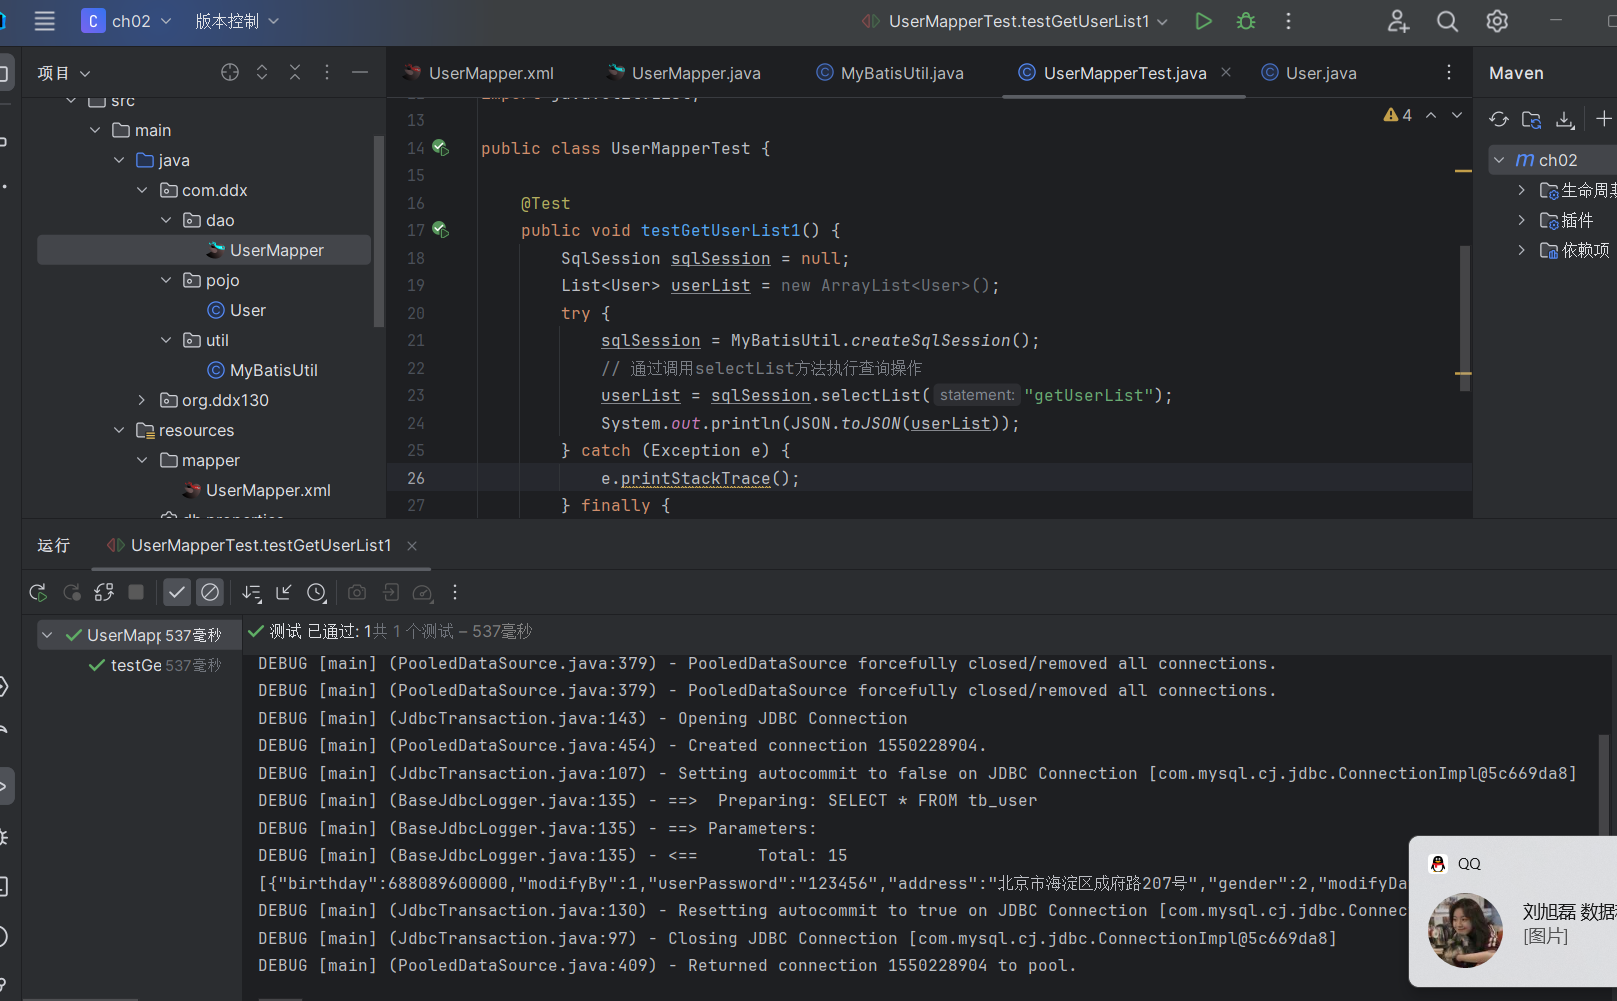Stop the running process
Screen dimensions: 1617x1001
(136, 592)
